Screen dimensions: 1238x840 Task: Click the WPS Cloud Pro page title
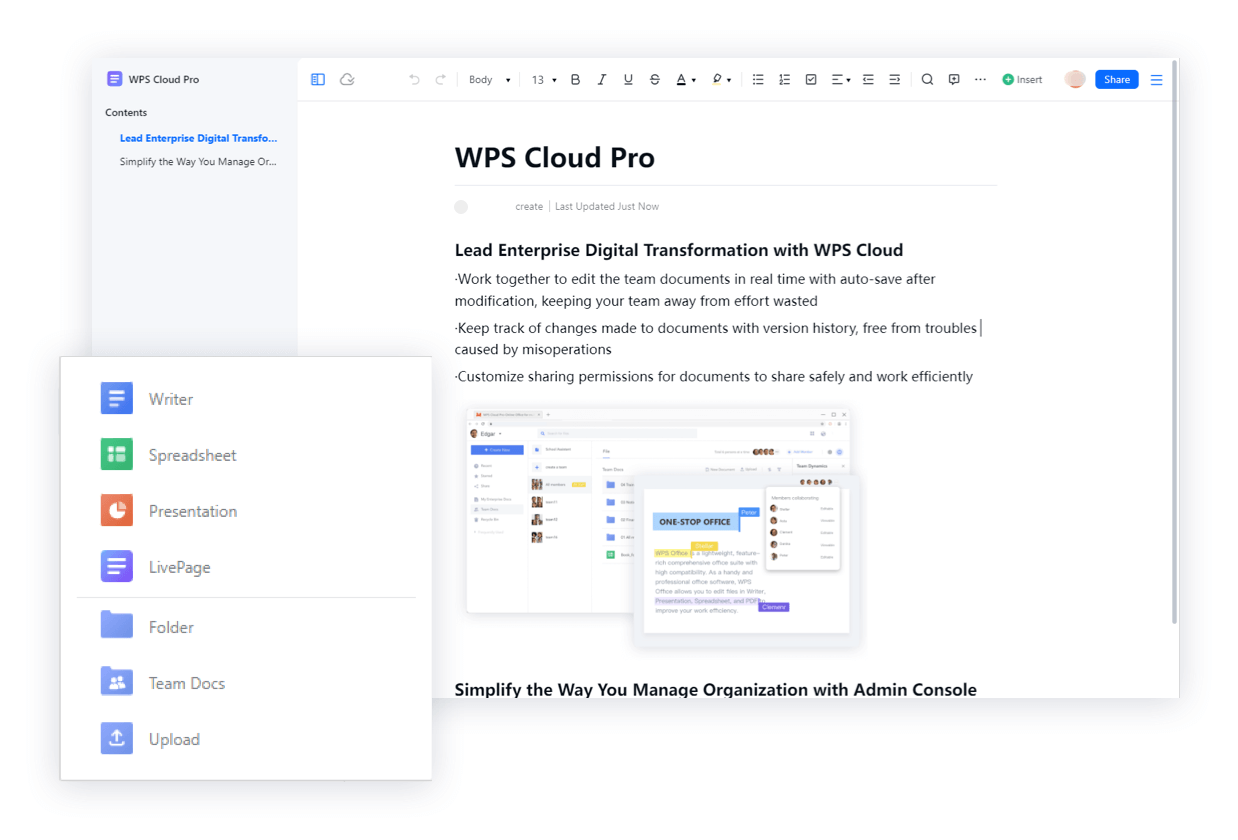(555, 158)
